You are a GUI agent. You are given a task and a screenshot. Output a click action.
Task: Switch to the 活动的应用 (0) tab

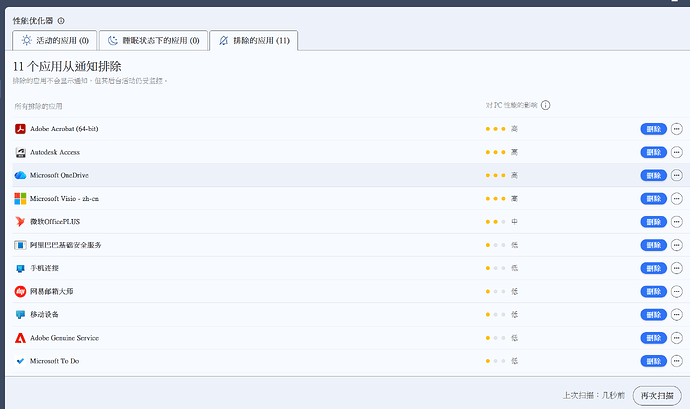point(55,41)
